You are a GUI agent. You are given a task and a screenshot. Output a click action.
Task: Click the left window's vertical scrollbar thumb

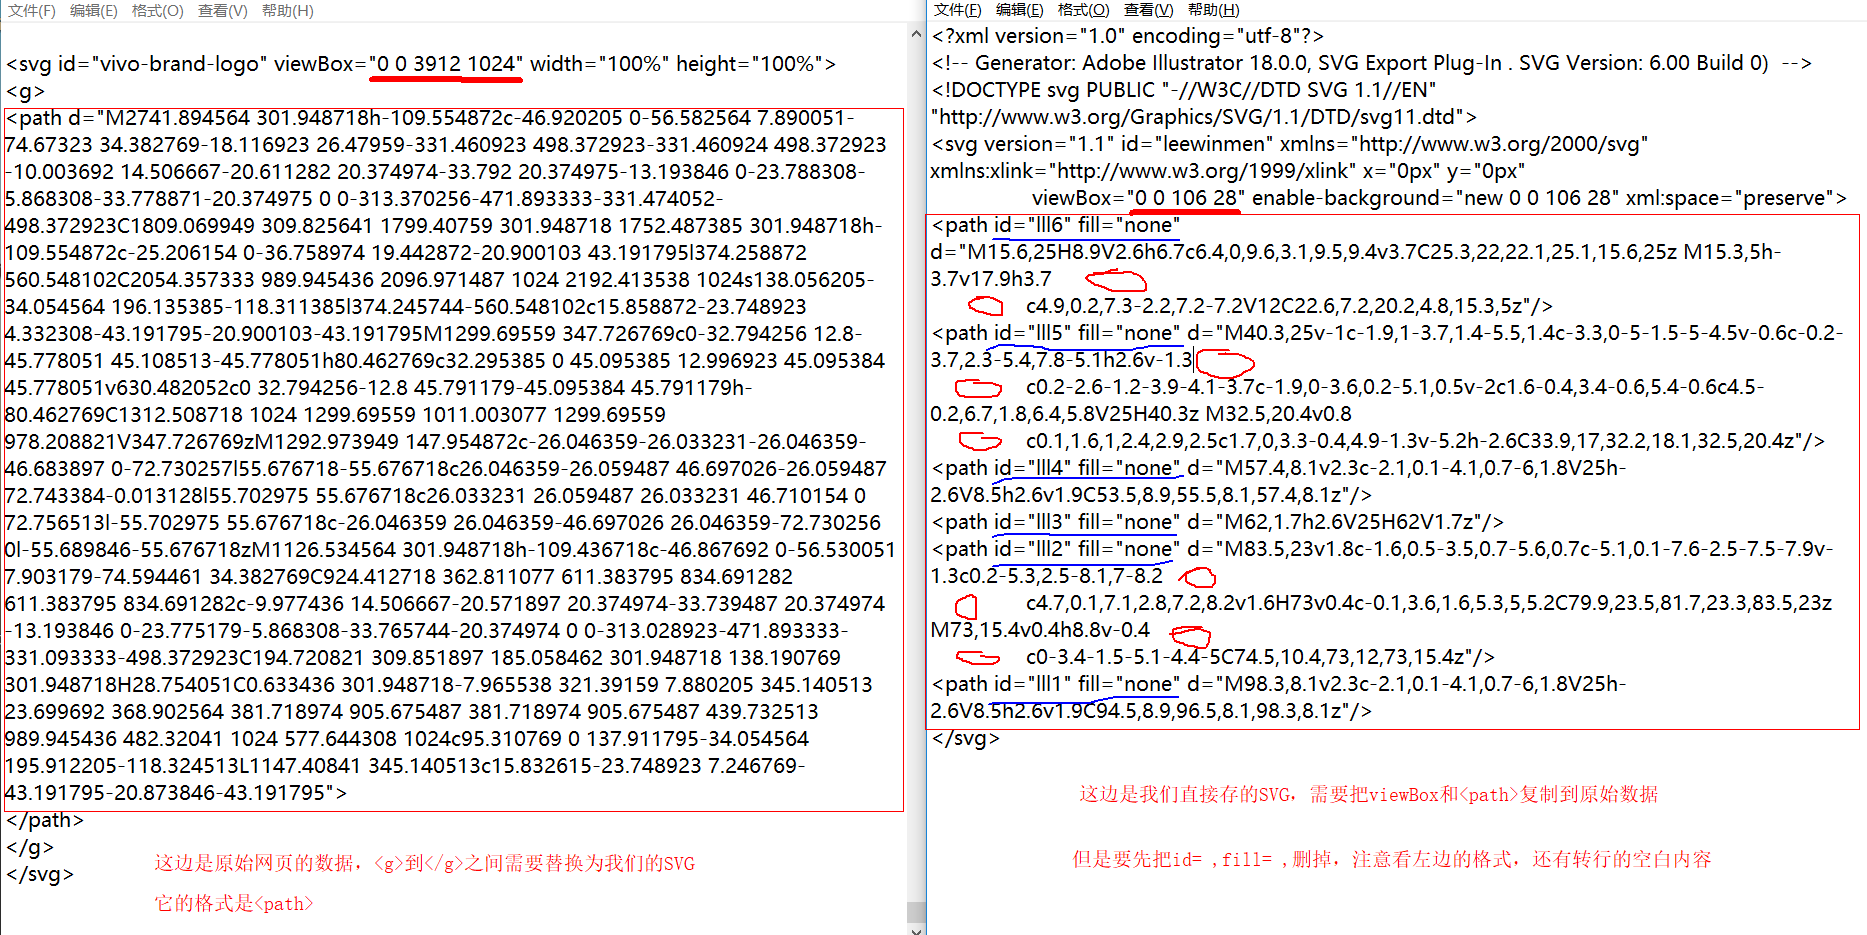916,911
